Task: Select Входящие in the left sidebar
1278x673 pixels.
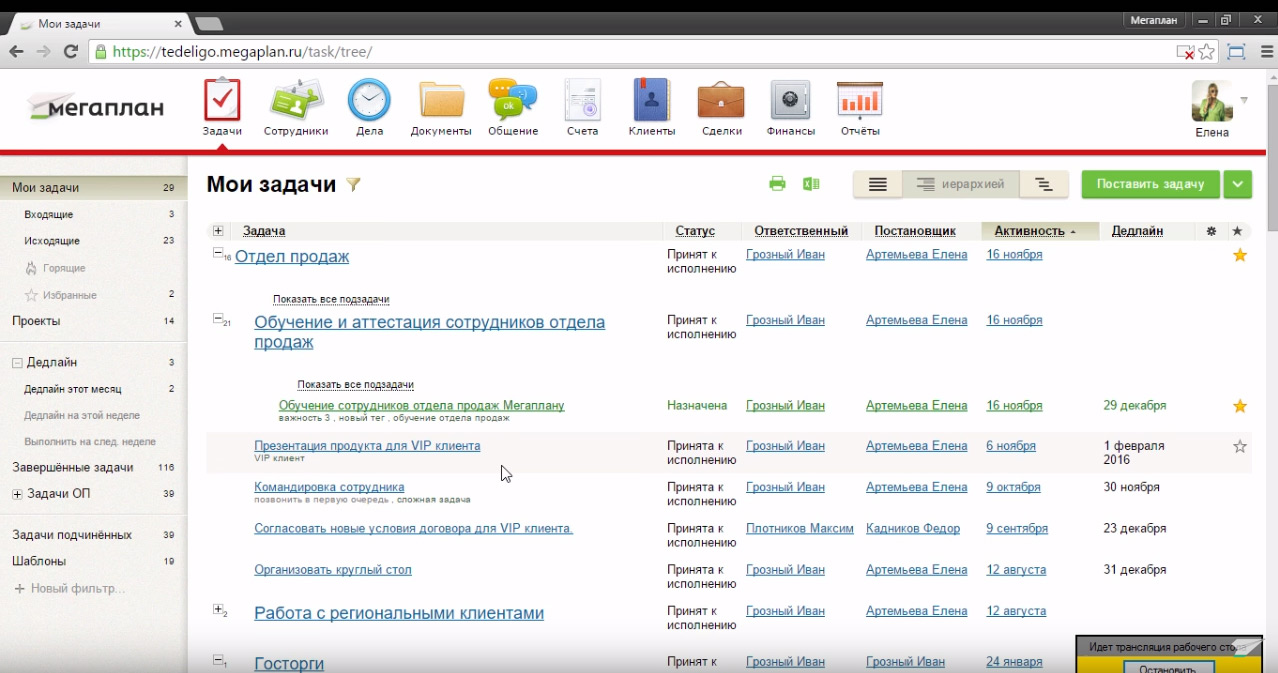Action: pos(48,214)
